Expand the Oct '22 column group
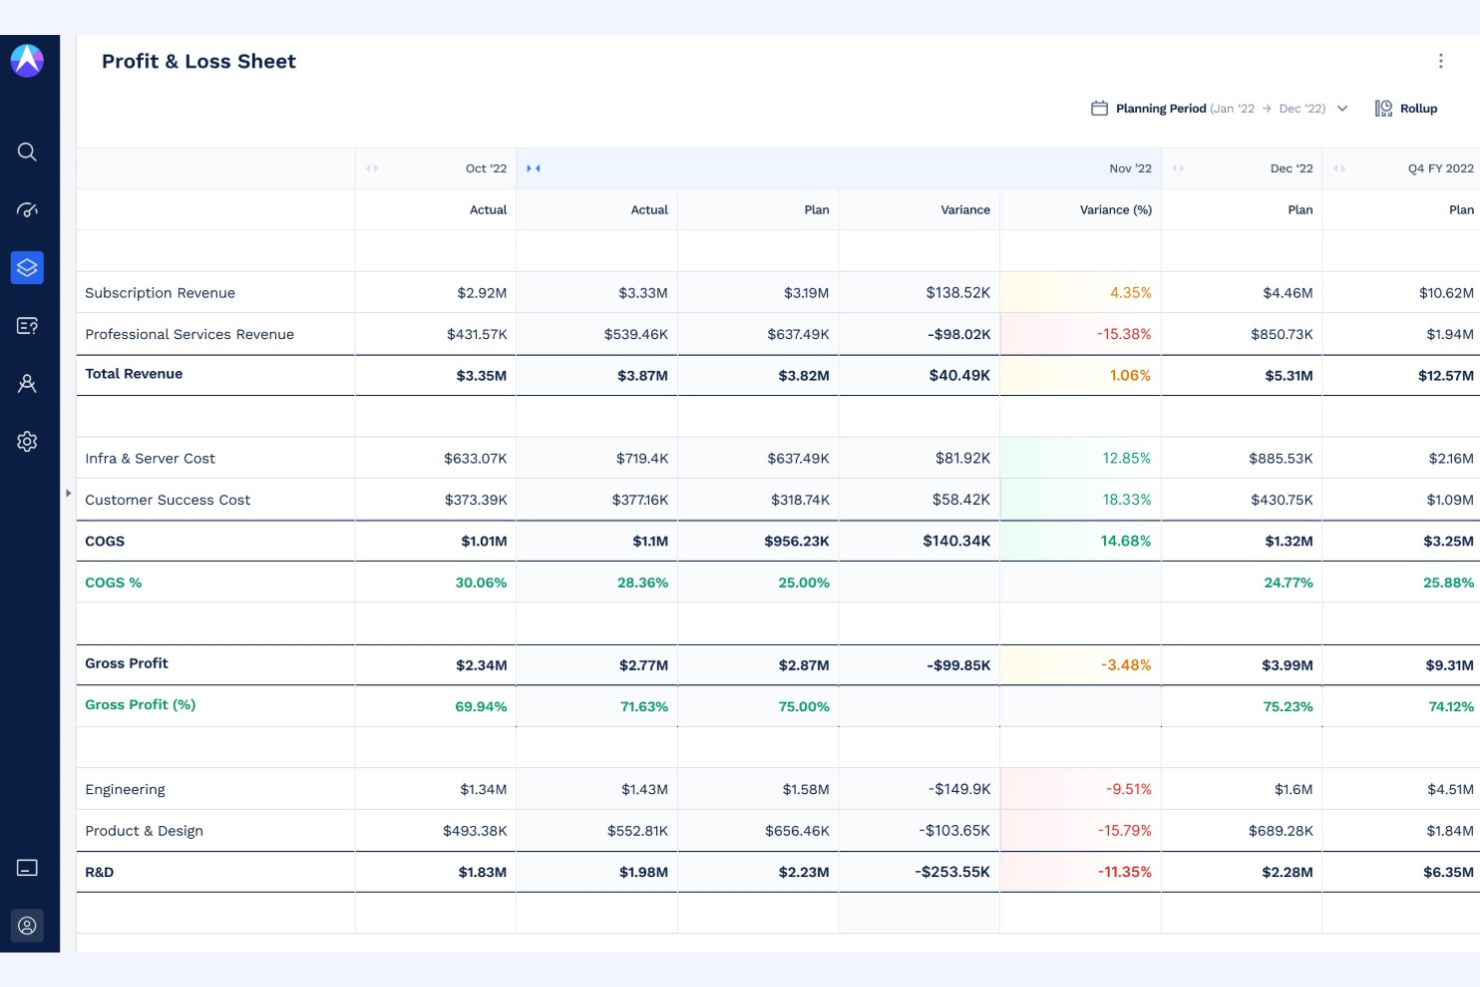 (373, 168)
